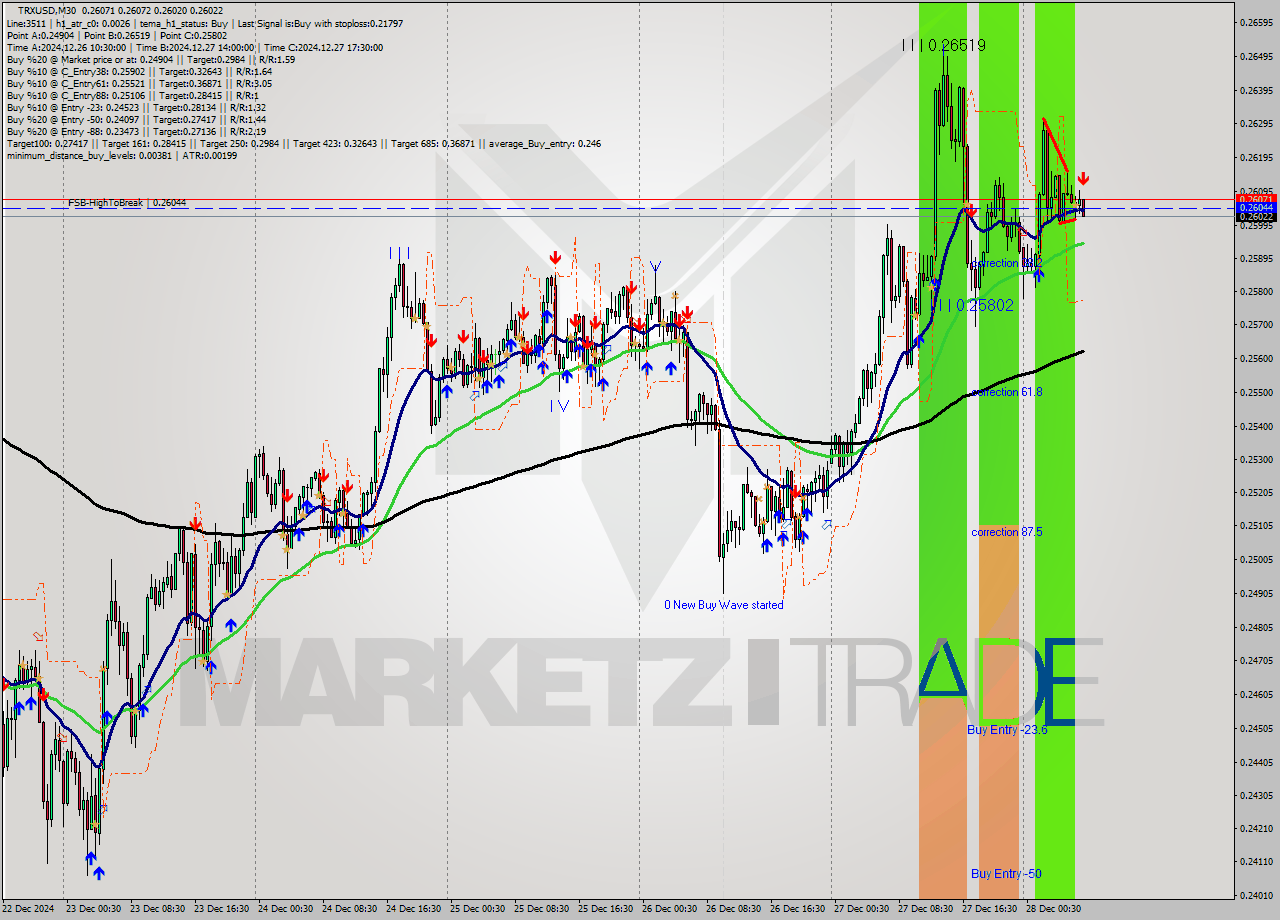
Task: Select 0.25400 on the price axis
Action: coord(1257,426)
